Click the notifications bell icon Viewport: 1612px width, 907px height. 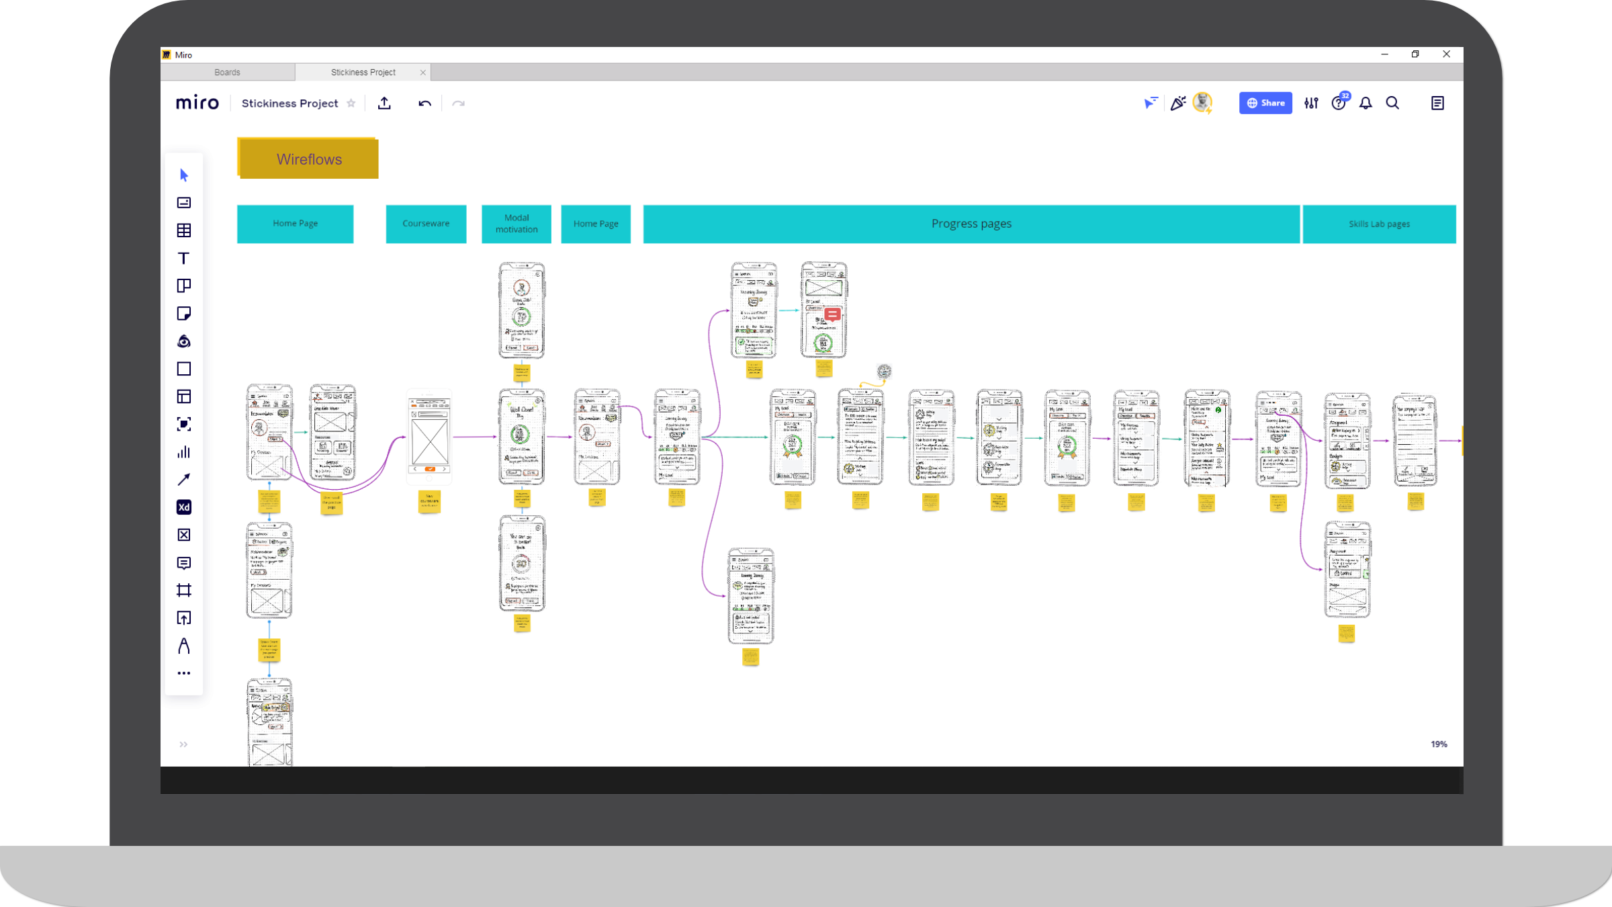click(1365, 103)
